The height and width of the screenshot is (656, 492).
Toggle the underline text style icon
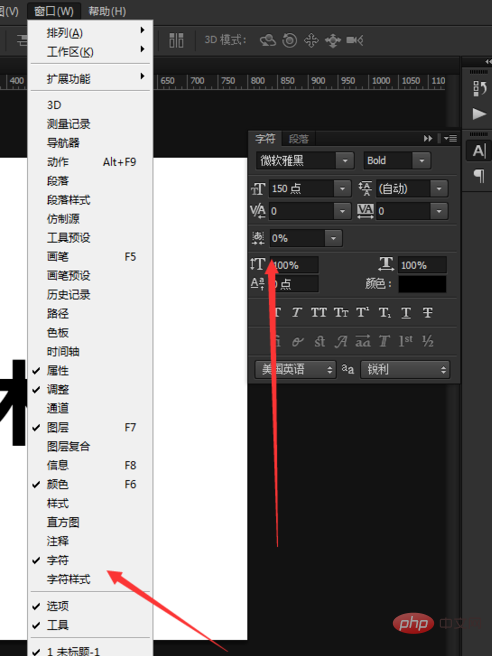point(406,313)
